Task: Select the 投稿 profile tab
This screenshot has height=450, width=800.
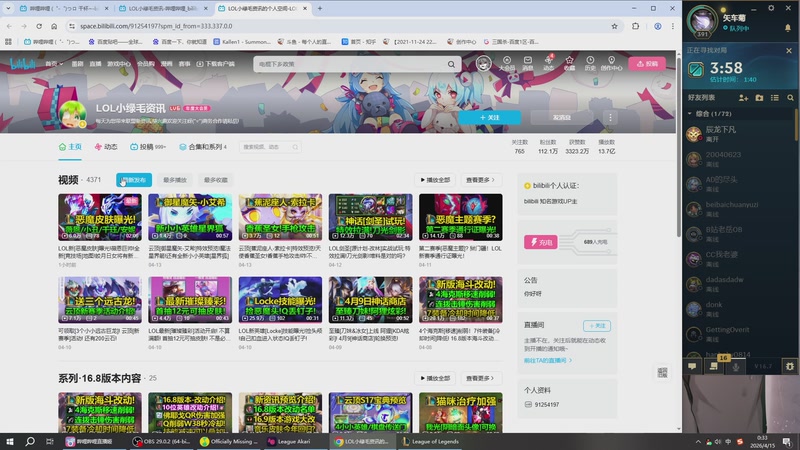Action: click(147, 147)
